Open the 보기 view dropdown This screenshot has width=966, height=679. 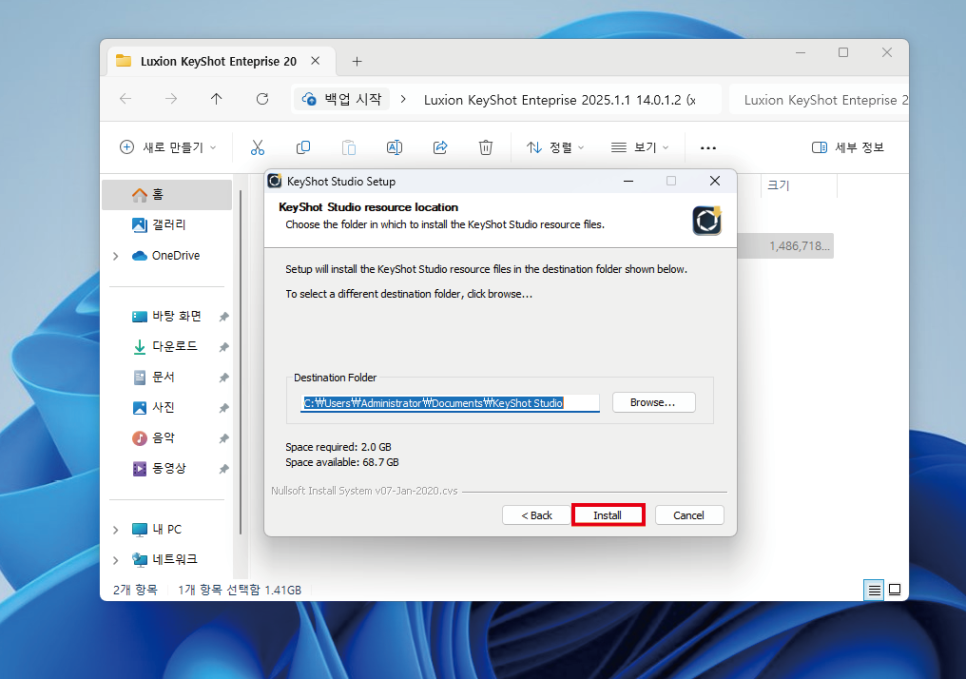coord(639,147)
